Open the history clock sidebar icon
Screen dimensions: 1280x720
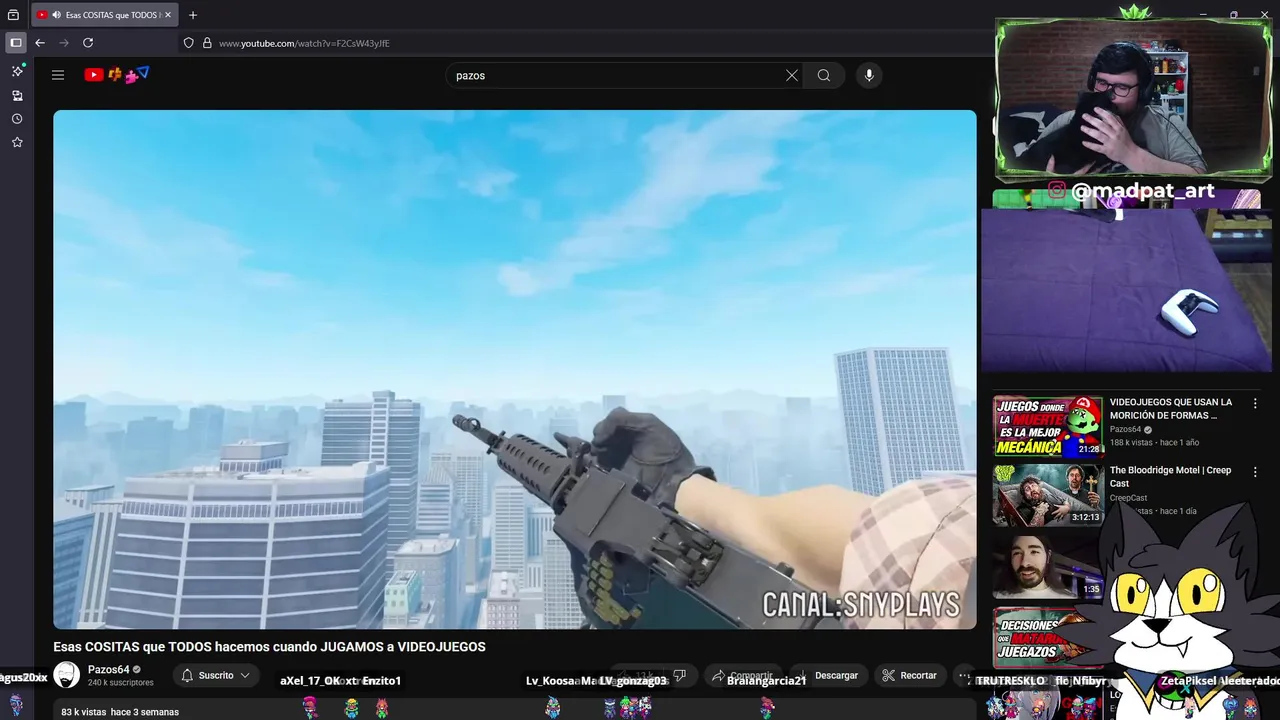(x=17, y=119)
